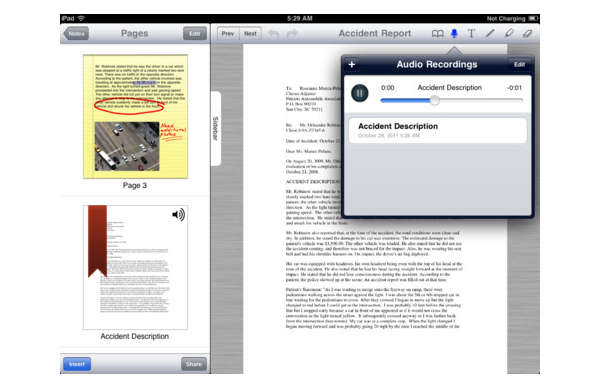This screenshot has height=387, width=600.
Task: Go to the next page with Next
Action: pos(250,34)
